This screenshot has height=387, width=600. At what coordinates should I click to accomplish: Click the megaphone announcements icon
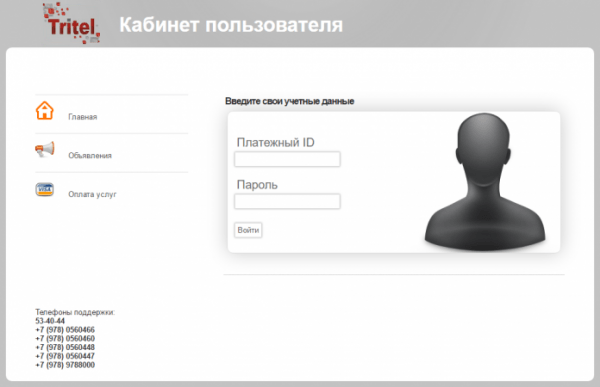(x=45, y=149)
